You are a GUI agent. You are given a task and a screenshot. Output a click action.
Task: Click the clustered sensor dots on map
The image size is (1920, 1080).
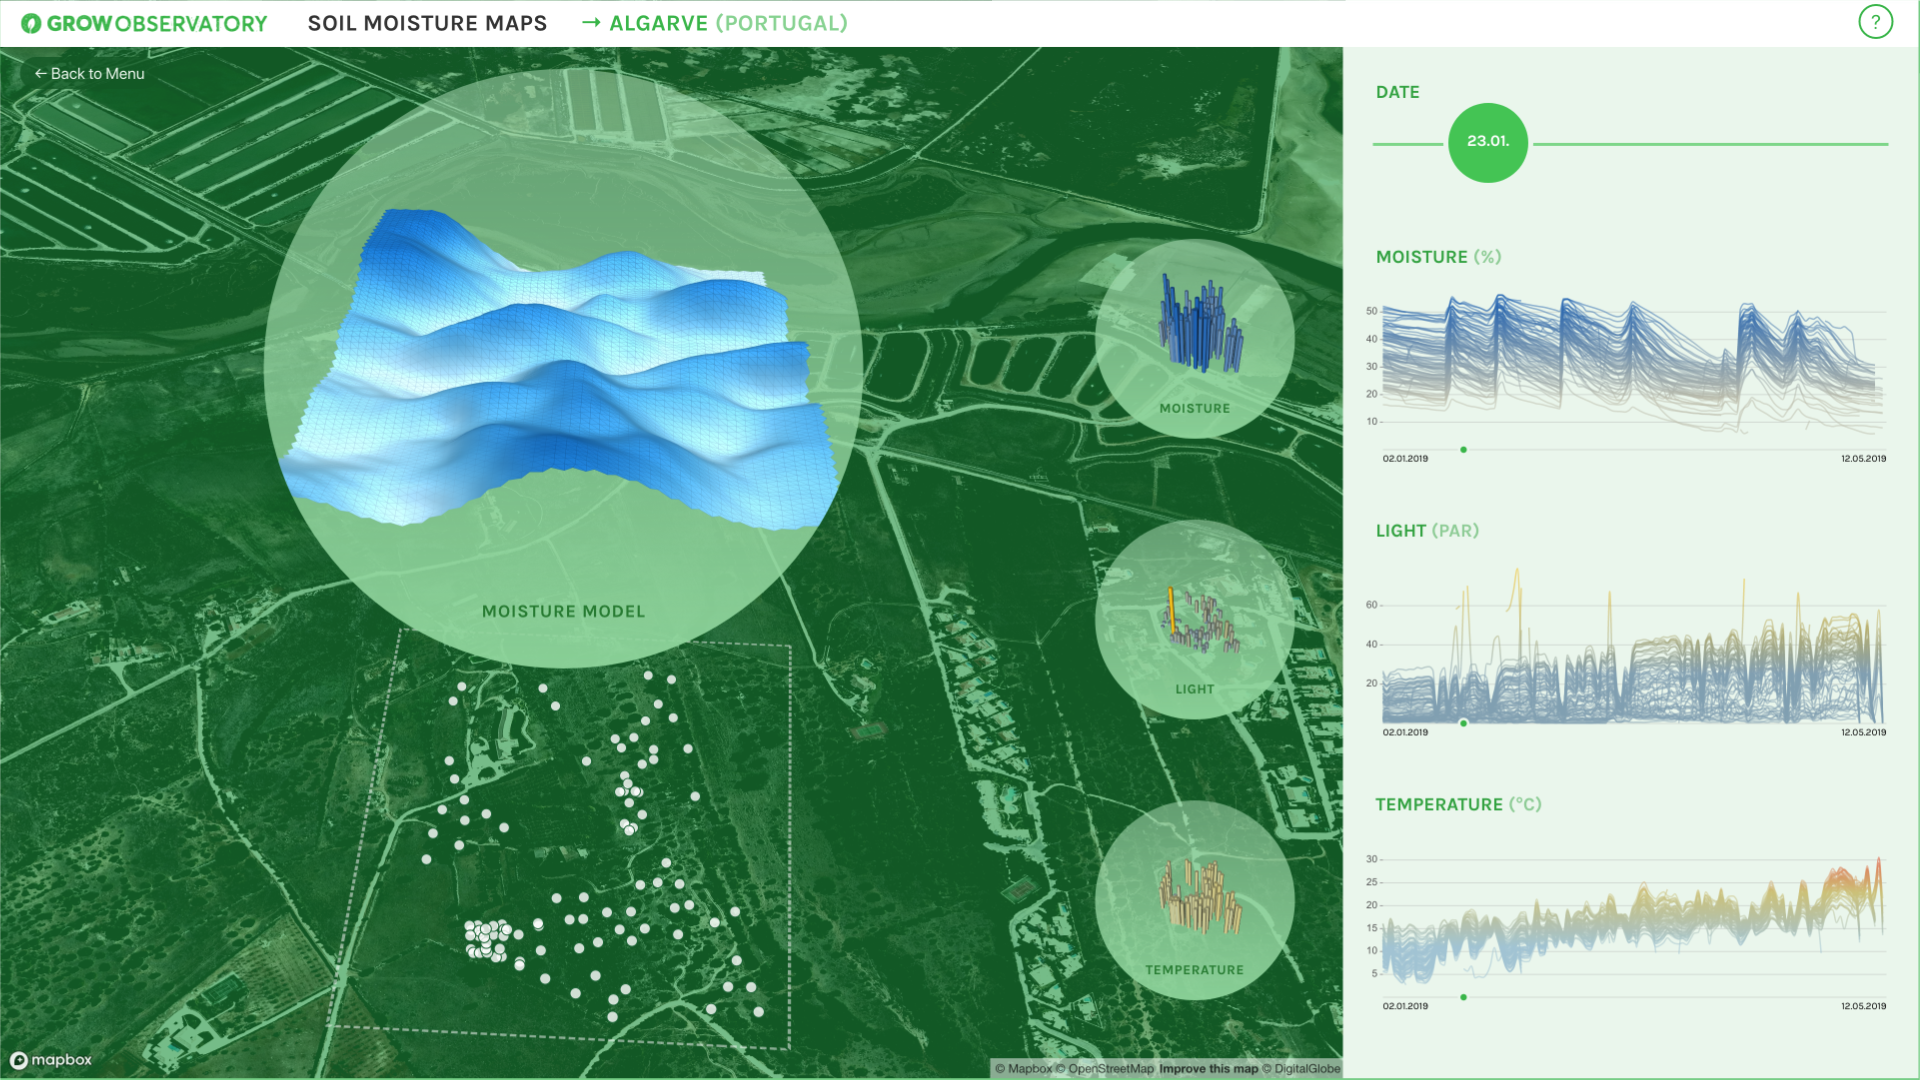487,940
